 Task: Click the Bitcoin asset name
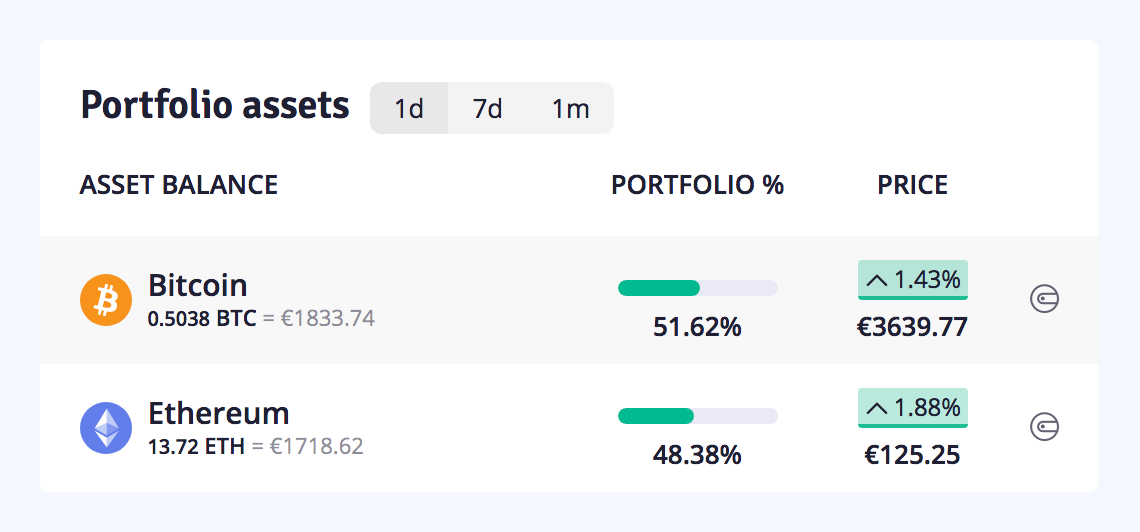[x=198, y=285]
